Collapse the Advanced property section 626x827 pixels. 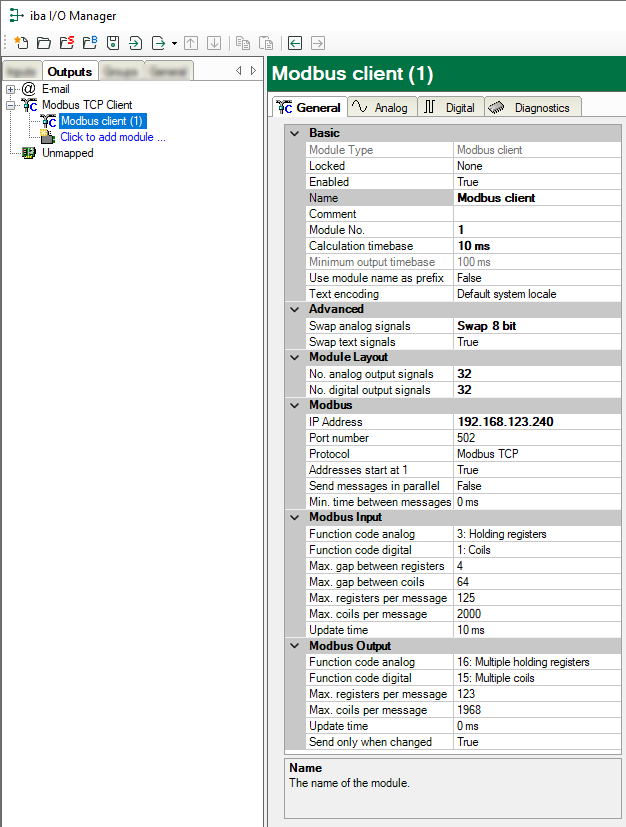[x=295, y=310]
